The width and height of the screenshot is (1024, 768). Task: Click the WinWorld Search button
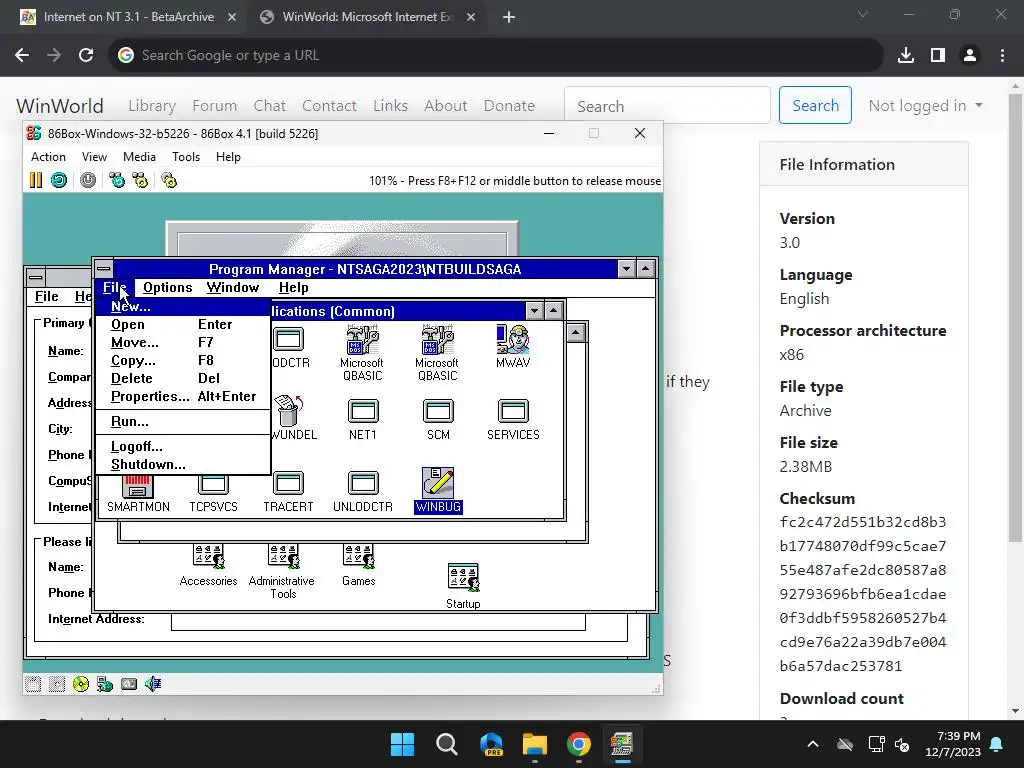coord(815,105)
